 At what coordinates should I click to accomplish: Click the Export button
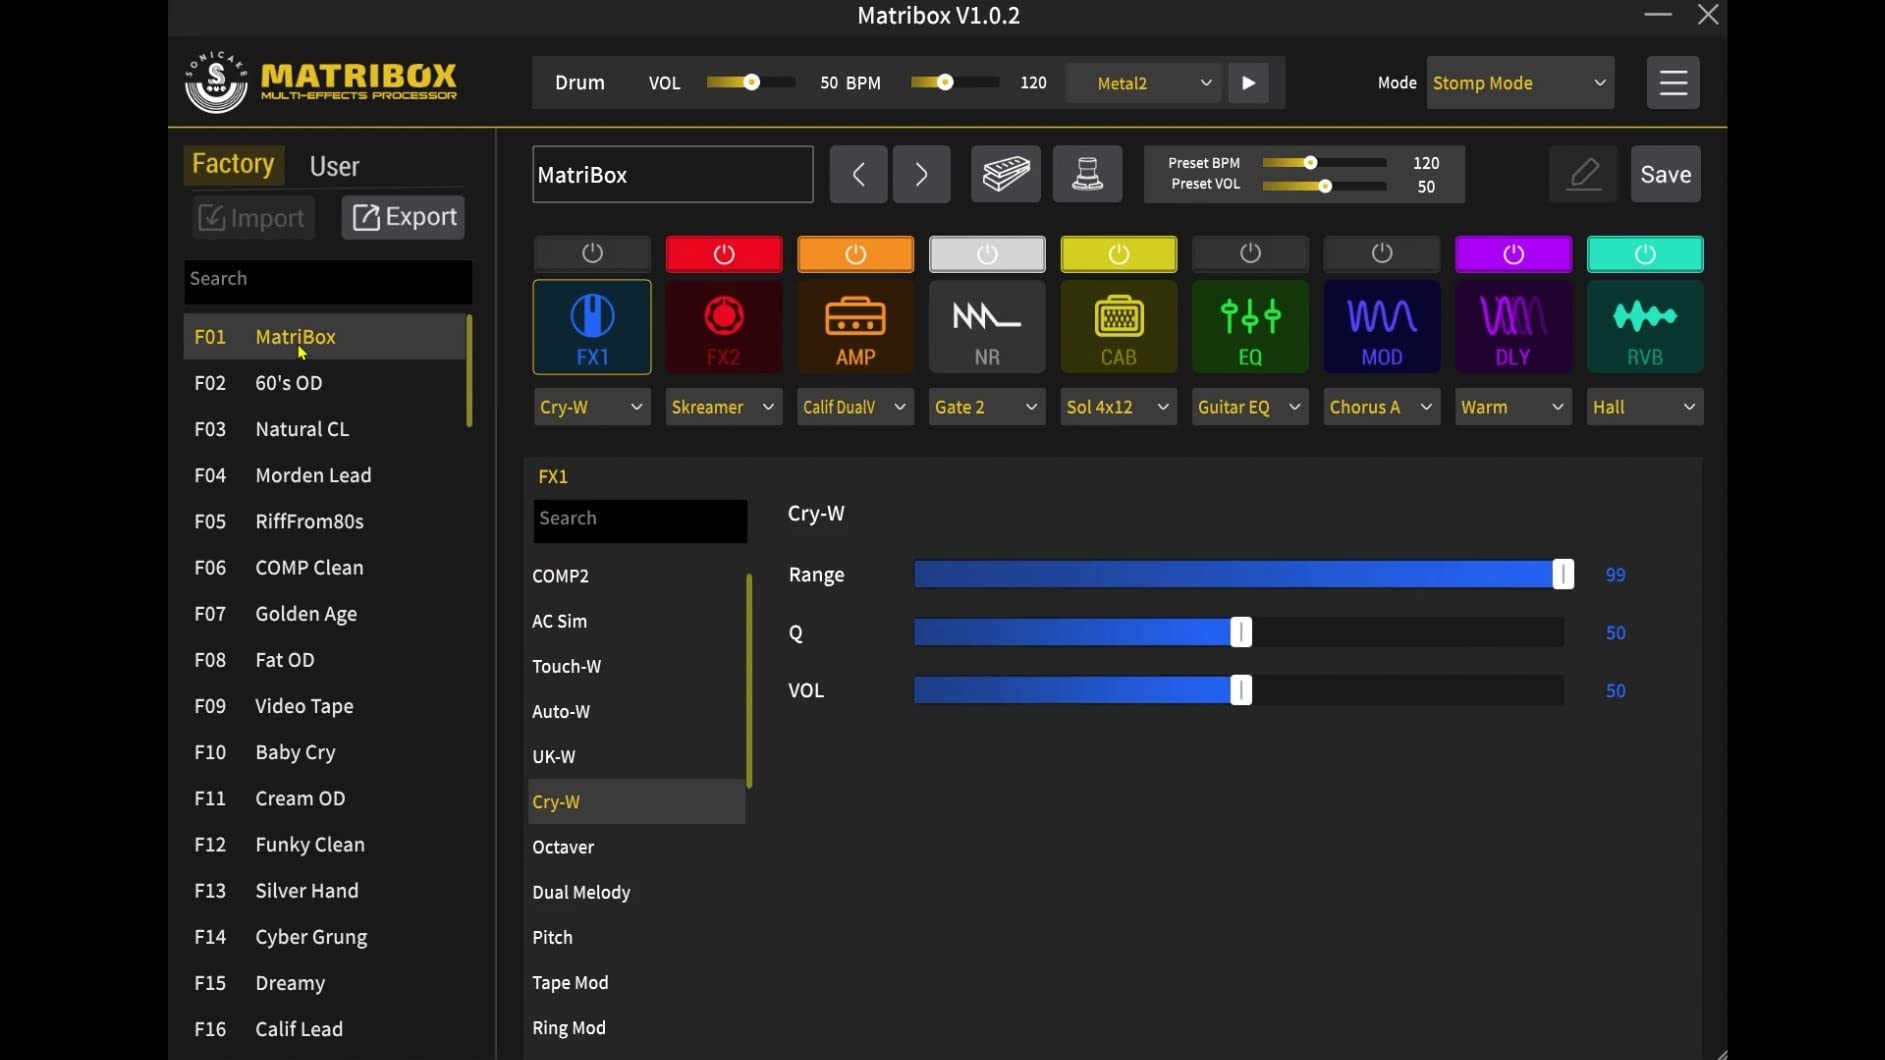click(403, 217)
